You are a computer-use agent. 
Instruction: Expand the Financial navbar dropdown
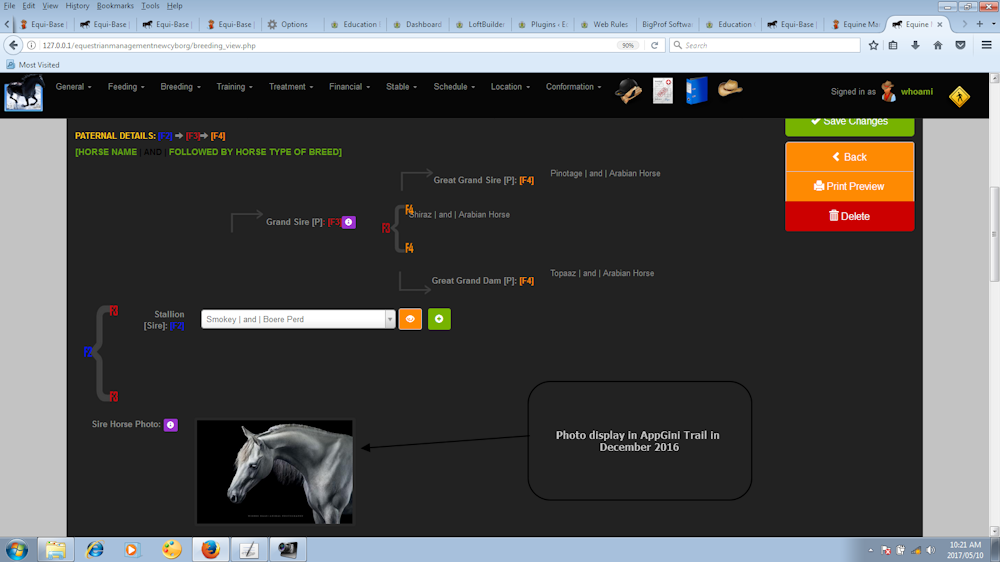coord(349,87)
